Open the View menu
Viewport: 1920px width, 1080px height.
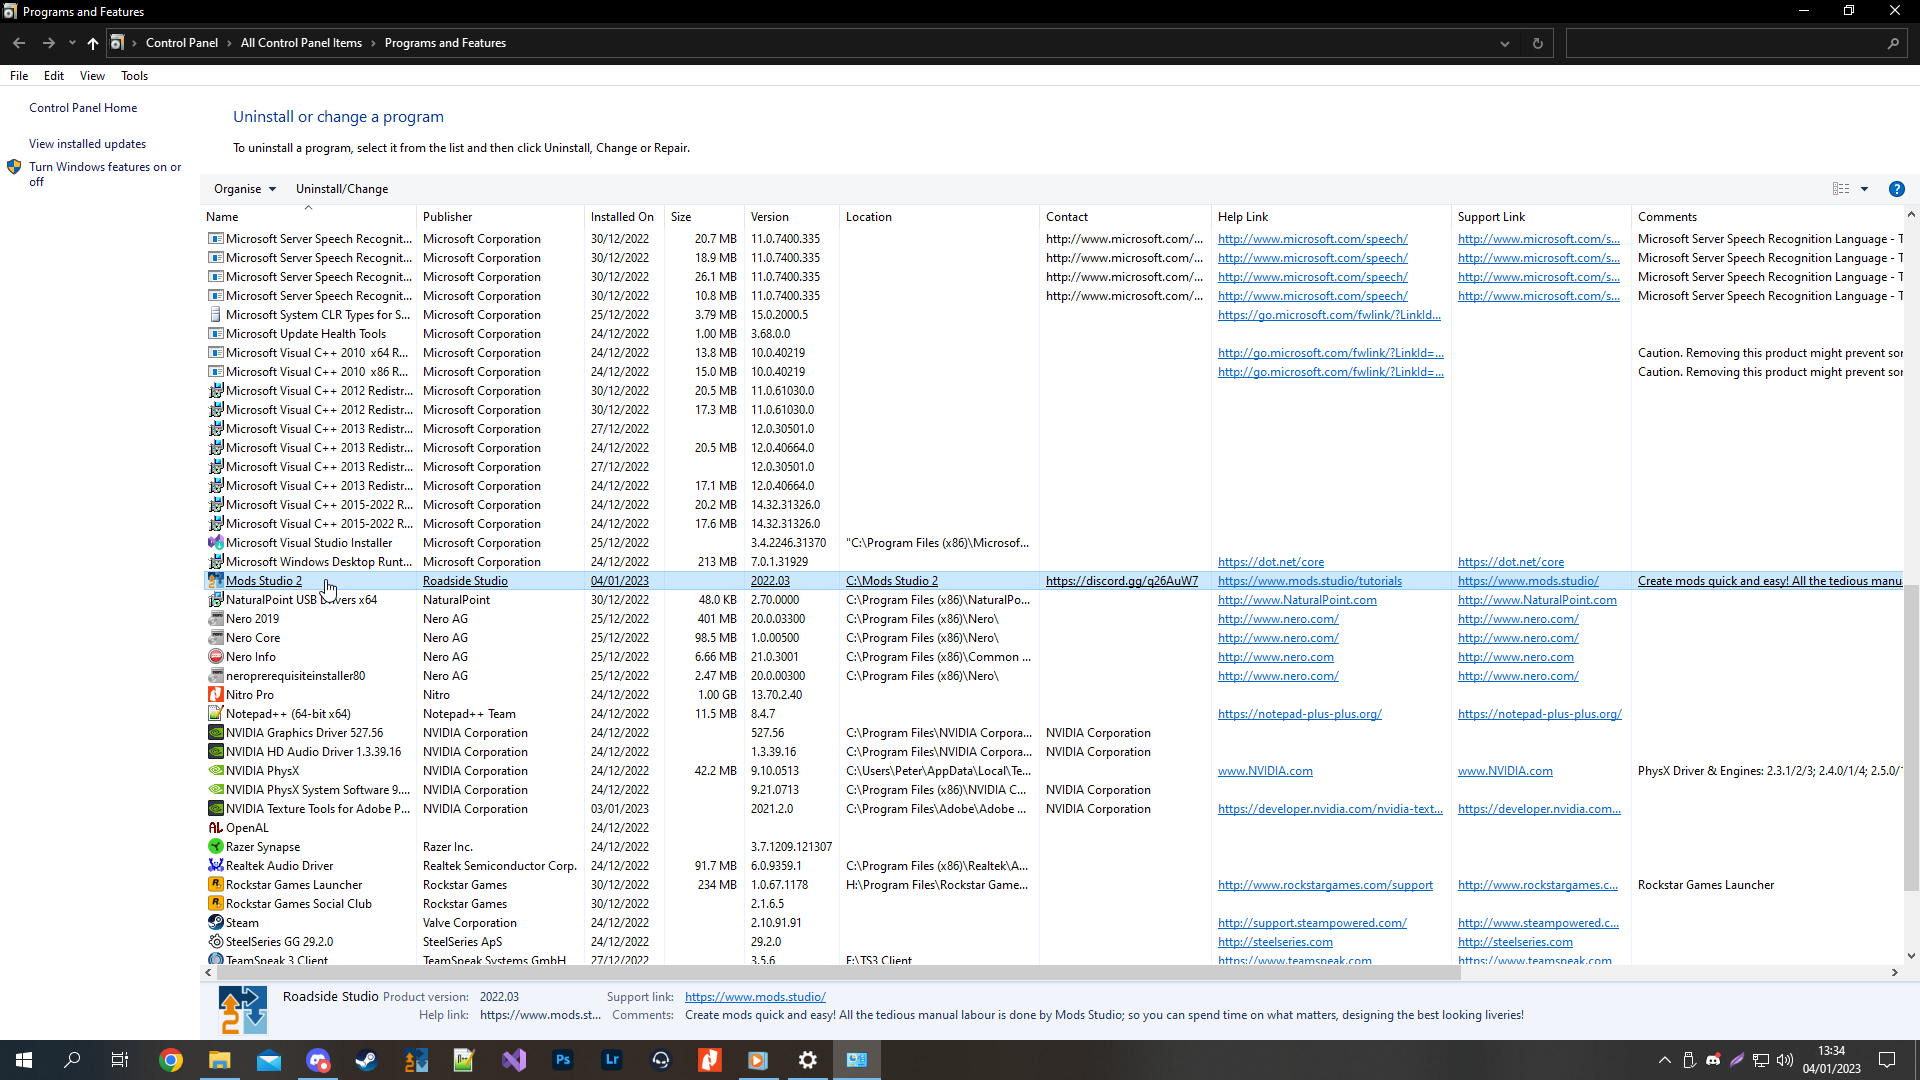[92, 75]
